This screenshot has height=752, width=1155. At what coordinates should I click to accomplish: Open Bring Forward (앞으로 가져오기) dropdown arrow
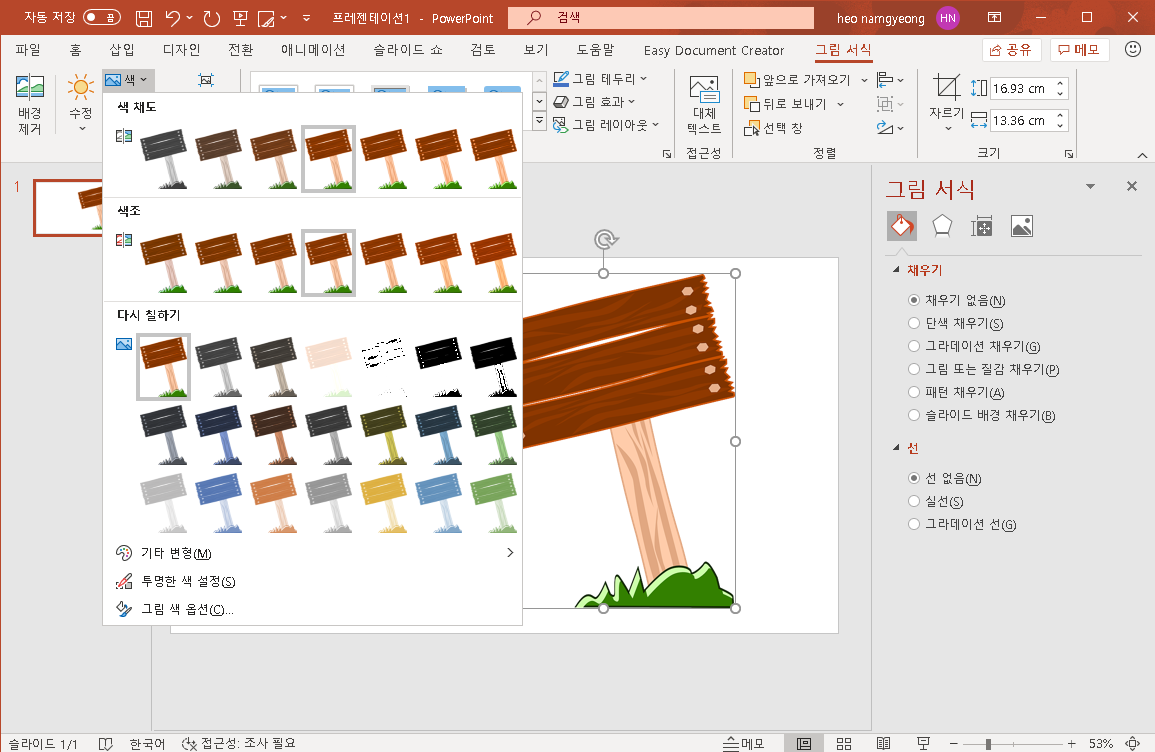pos(864,80)
